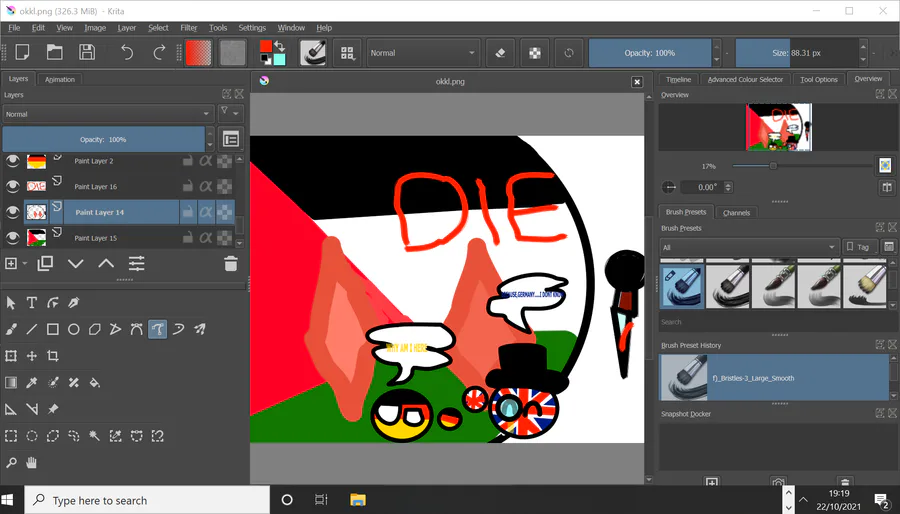
Task: Select the Zoom magnifier tool
Action: [x=11, y=462]
